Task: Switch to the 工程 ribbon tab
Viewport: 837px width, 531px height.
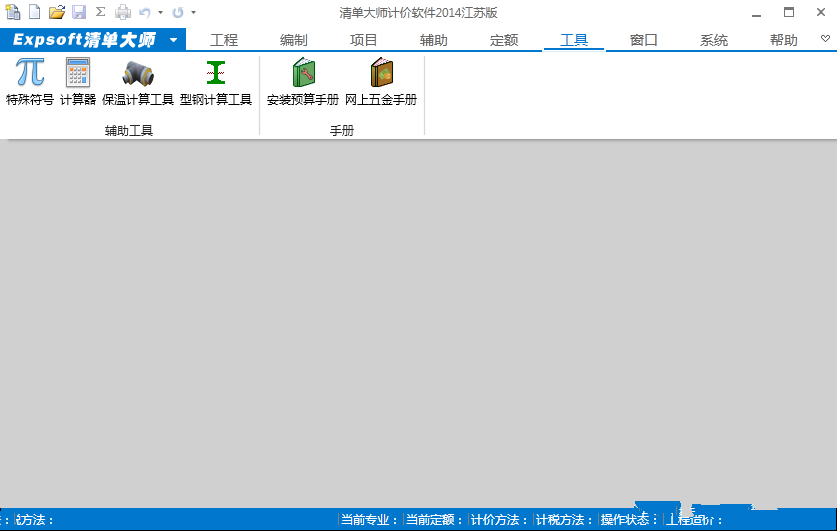Action: point(224,40)
